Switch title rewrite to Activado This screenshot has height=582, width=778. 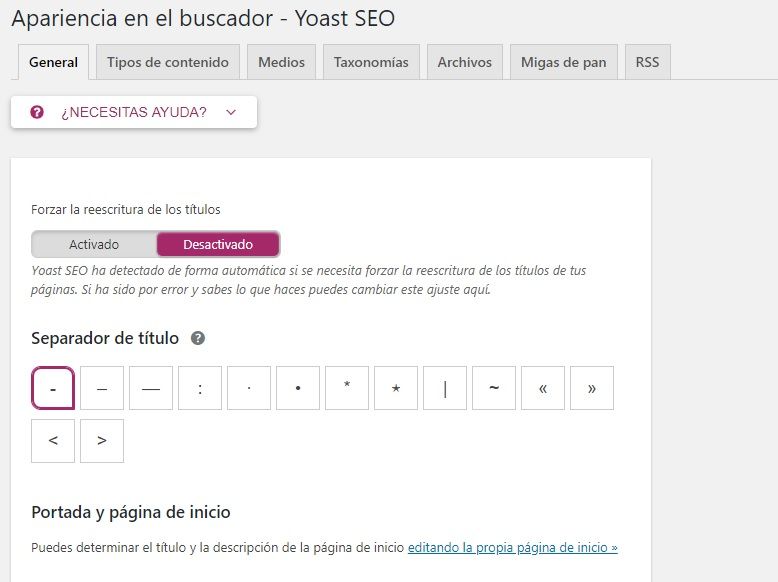coord(94,244)
